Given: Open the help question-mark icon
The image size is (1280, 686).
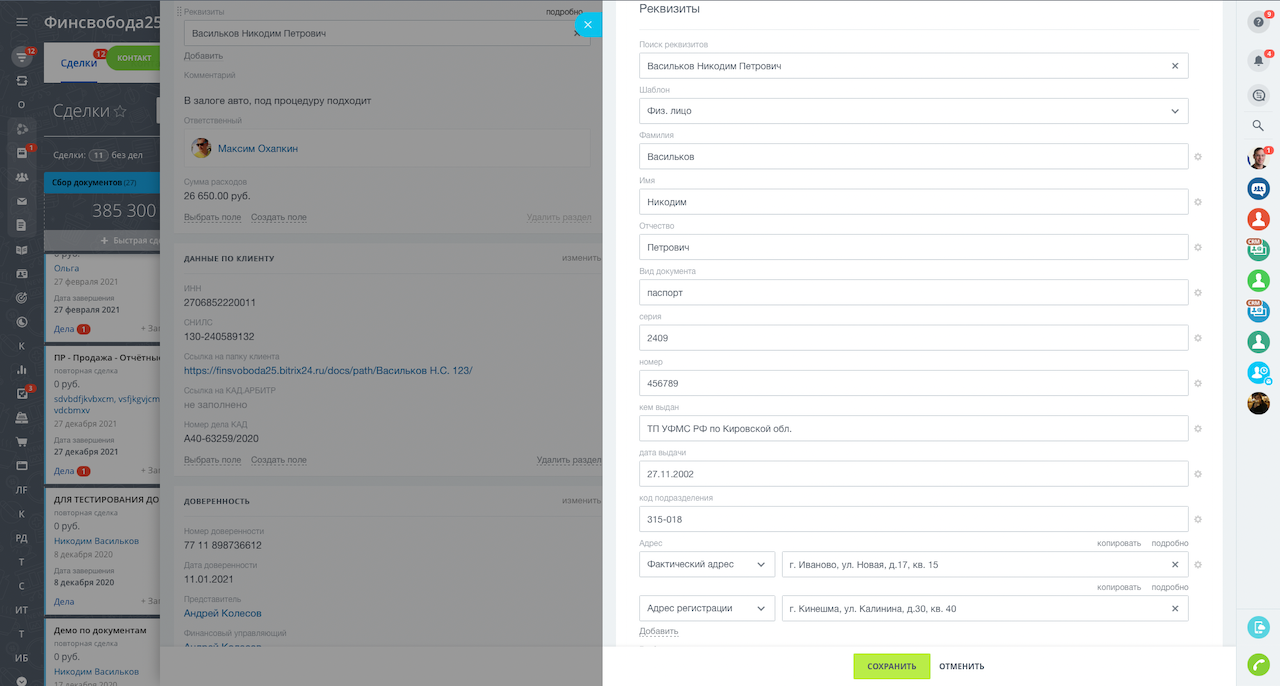Looking at the screenshot, I should 1258,22.
